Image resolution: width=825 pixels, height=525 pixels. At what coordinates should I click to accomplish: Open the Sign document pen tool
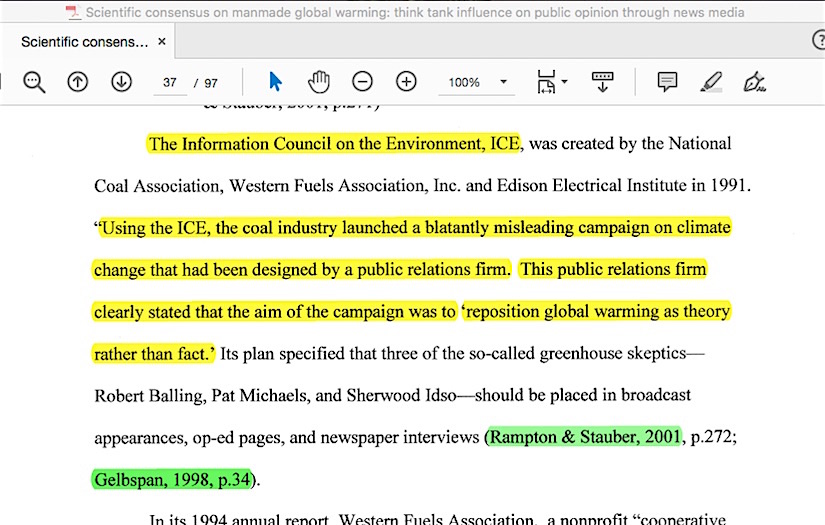point(754,82)
